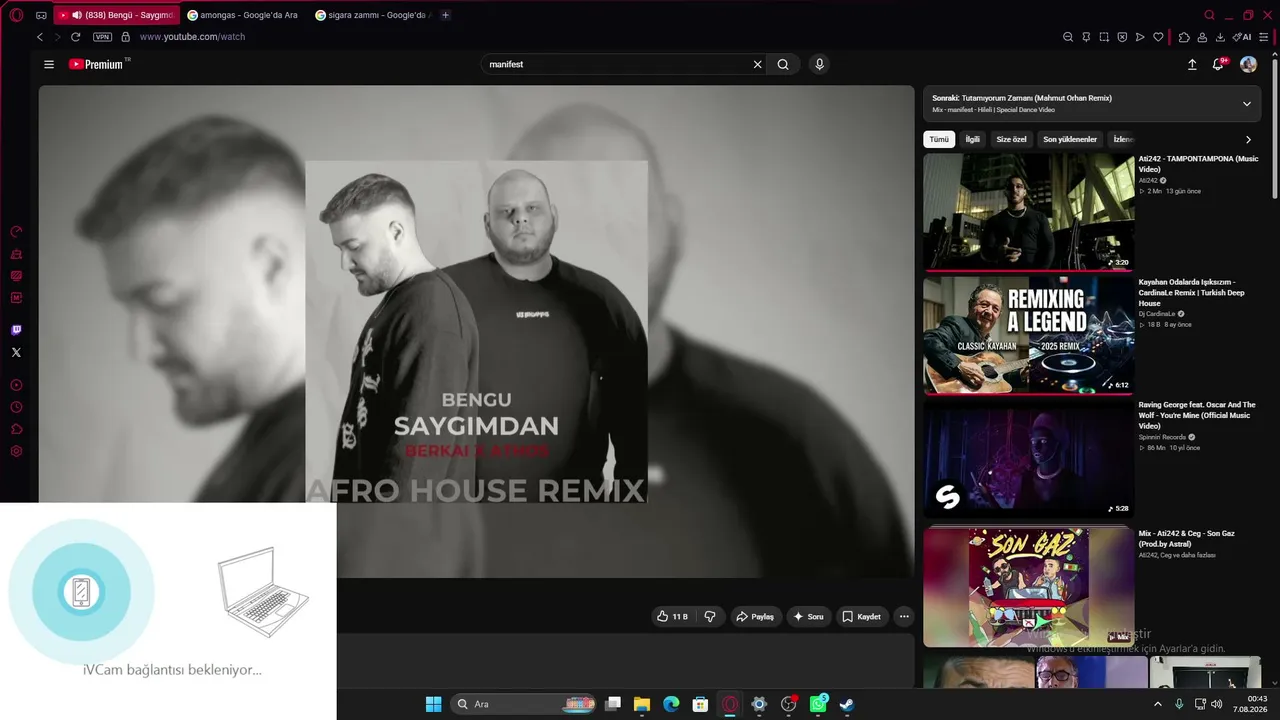Viewport: 1280px width, 720px height.
Task: Open the player send-arrow icon in toolbar
Action: tap(1140, 37)
